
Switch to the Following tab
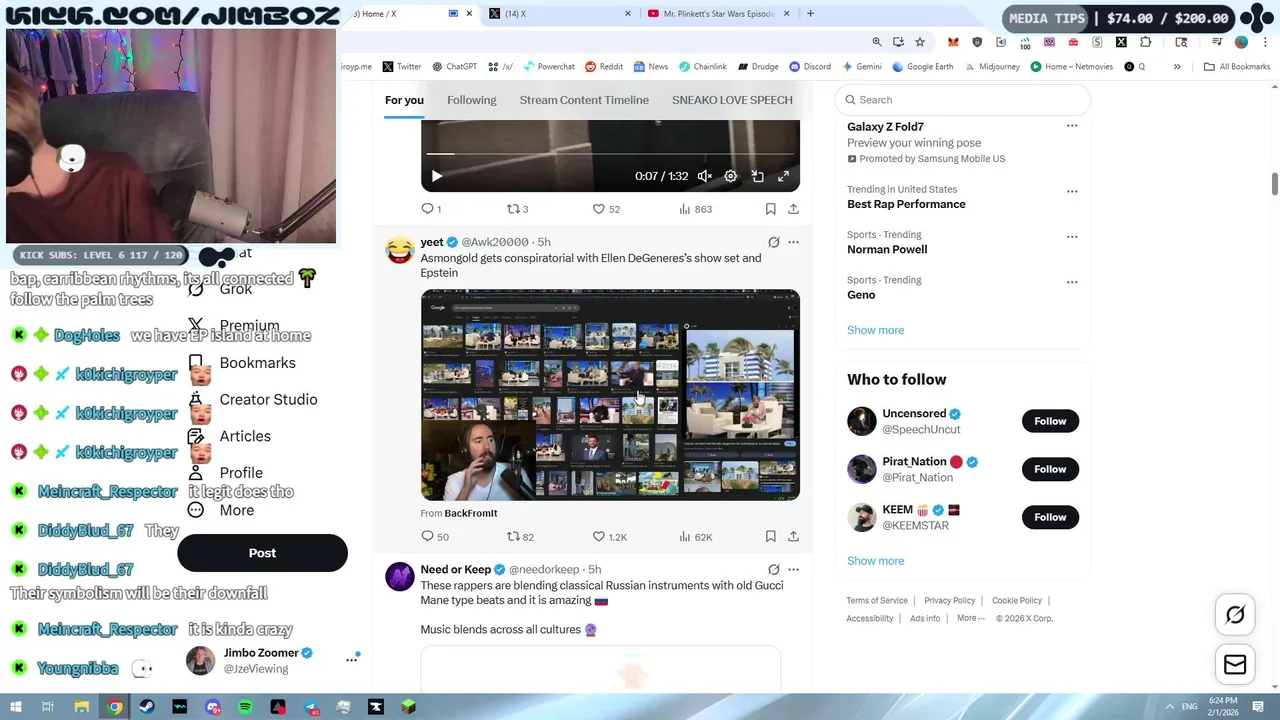[471, 100]
